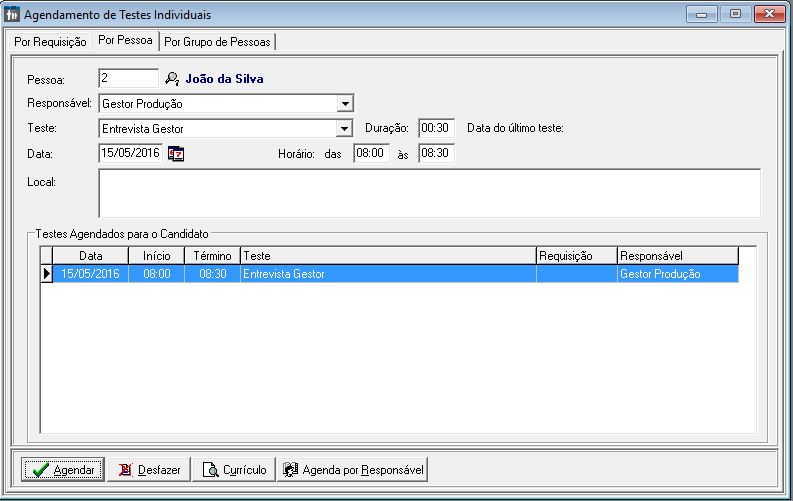The width and height of the screenshot is (793, 501).
Task: Click the start time field 08:00
Action: [x=370, y=153]
